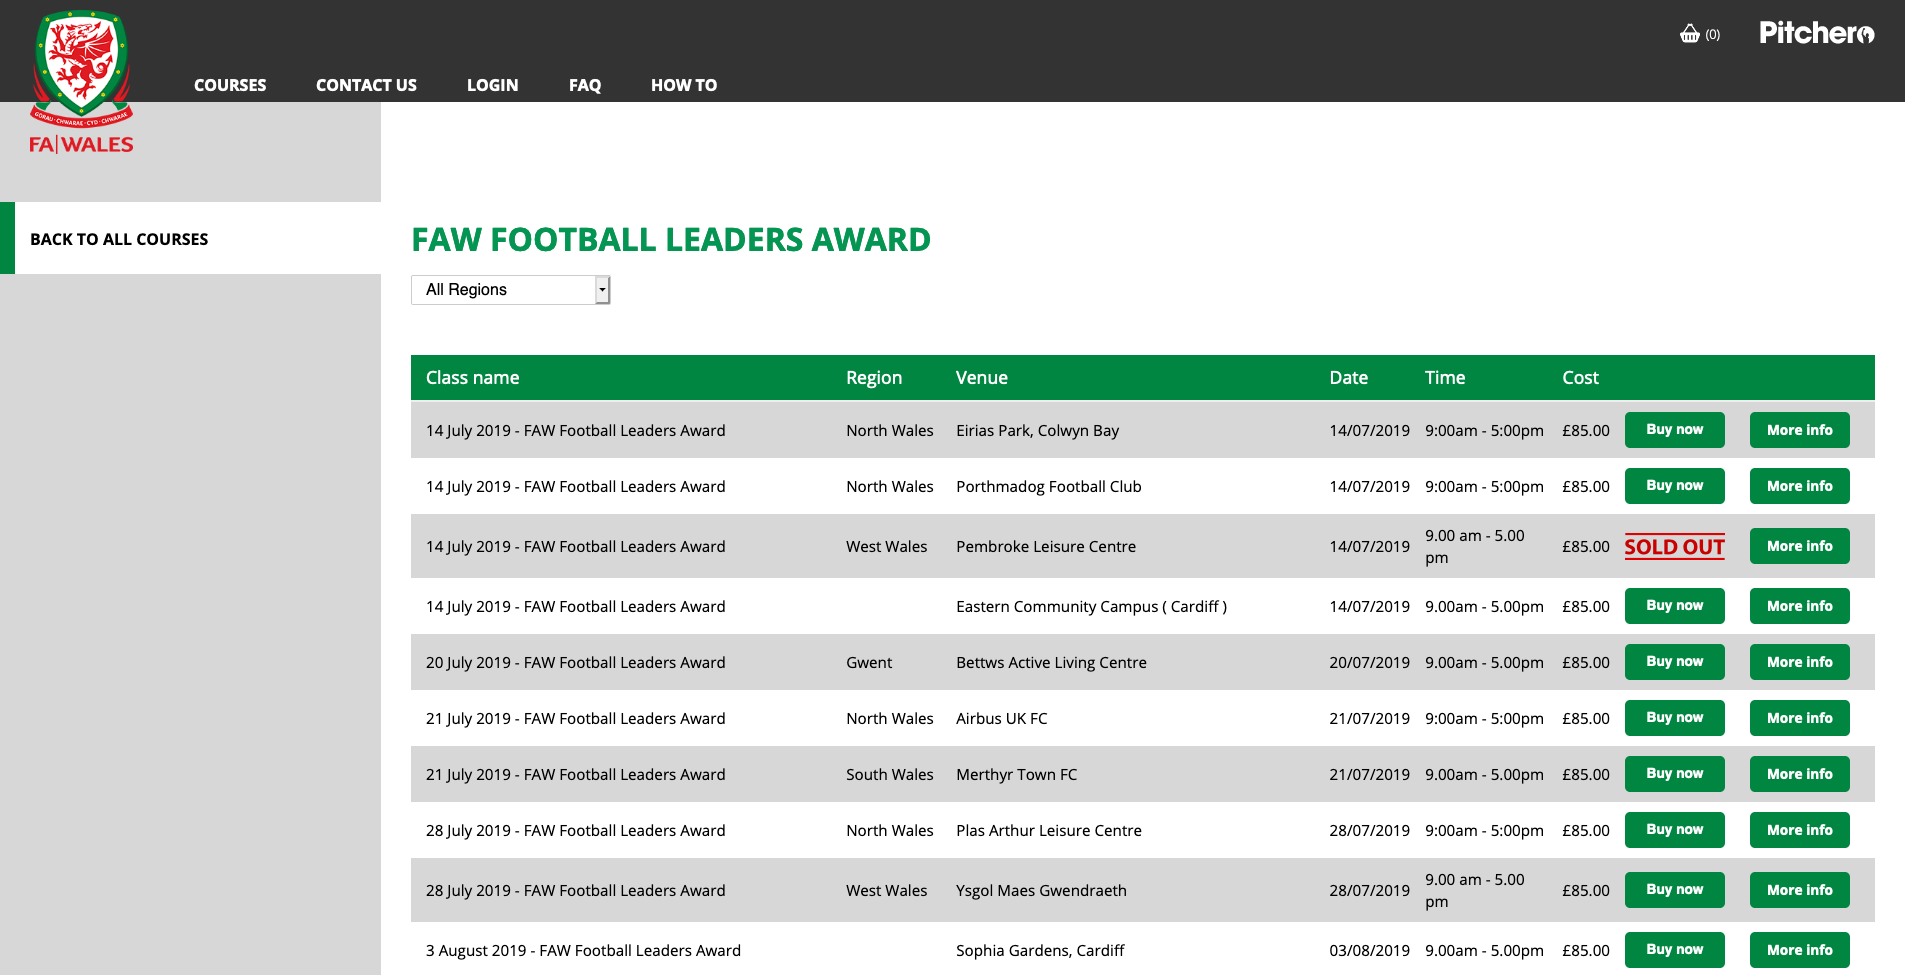Open the shopping basket icon
Viewport: 1905px width, 975px height.
point(1690,34)
